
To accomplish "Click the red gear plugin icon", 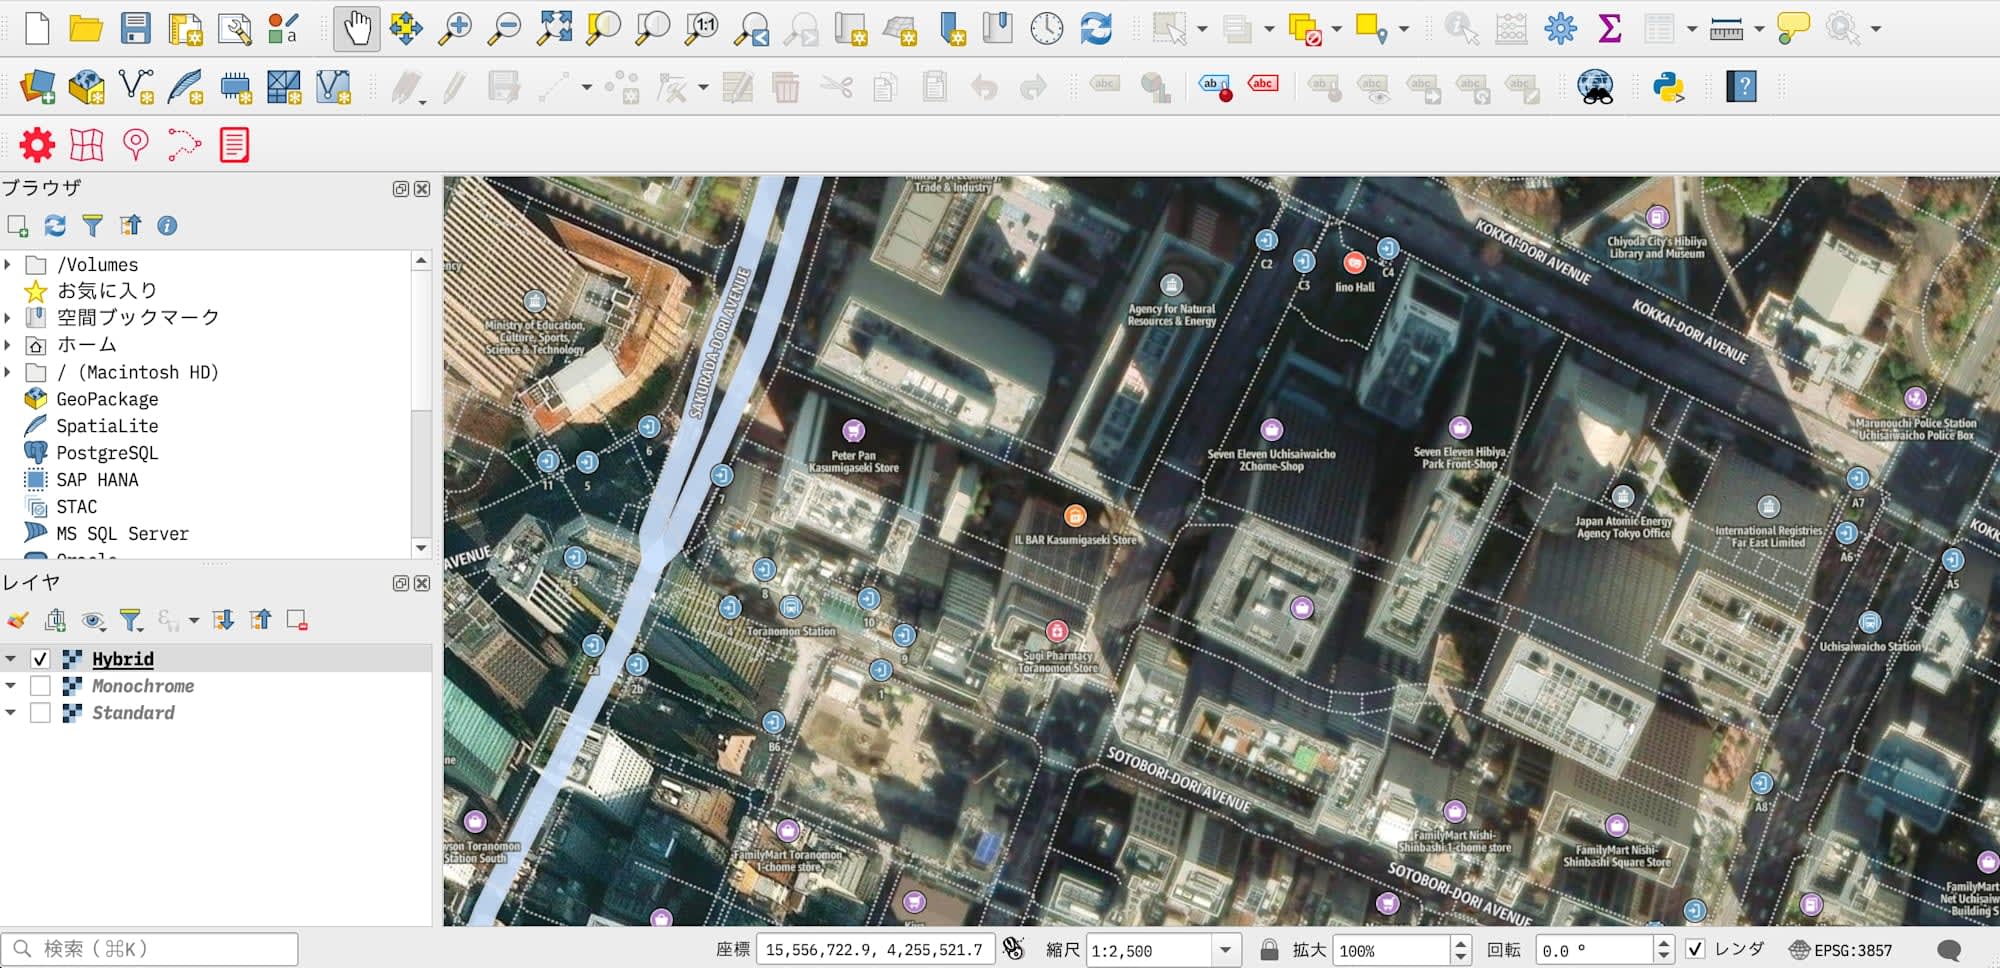I will point(37,145).
